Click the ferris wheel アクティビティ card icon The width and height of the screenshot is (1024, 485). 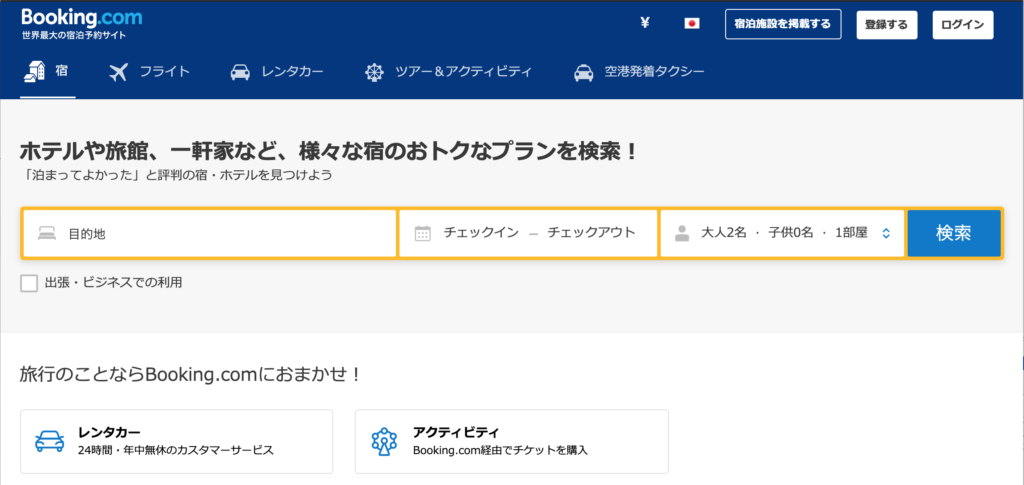click(384, 441)
